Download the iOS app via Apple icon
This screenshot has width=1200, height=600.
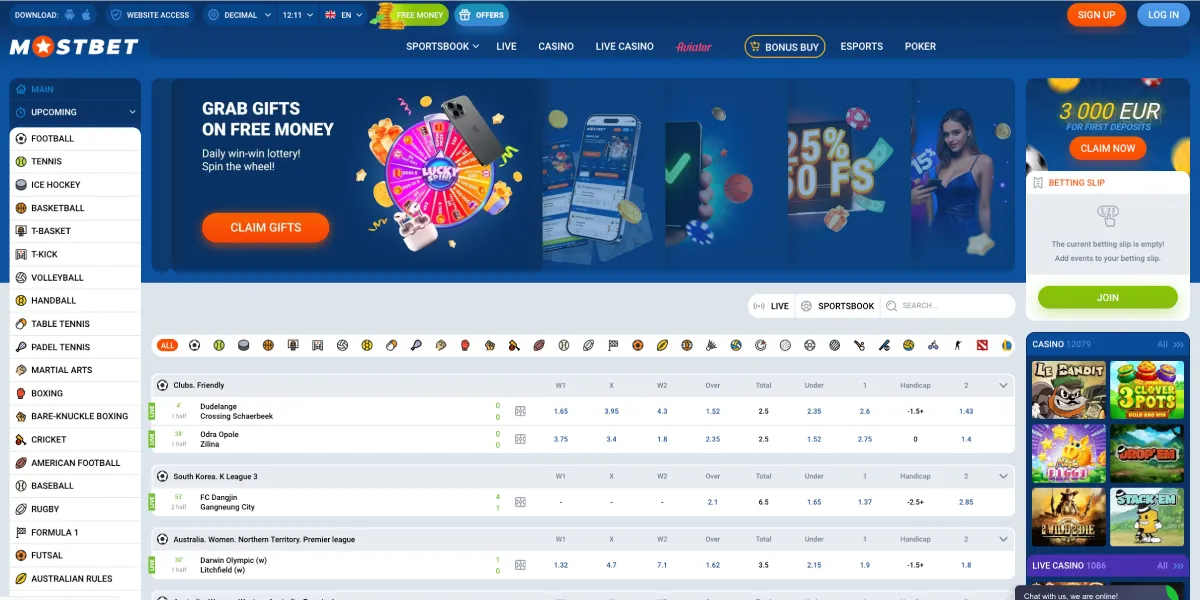tap(86, 15)
